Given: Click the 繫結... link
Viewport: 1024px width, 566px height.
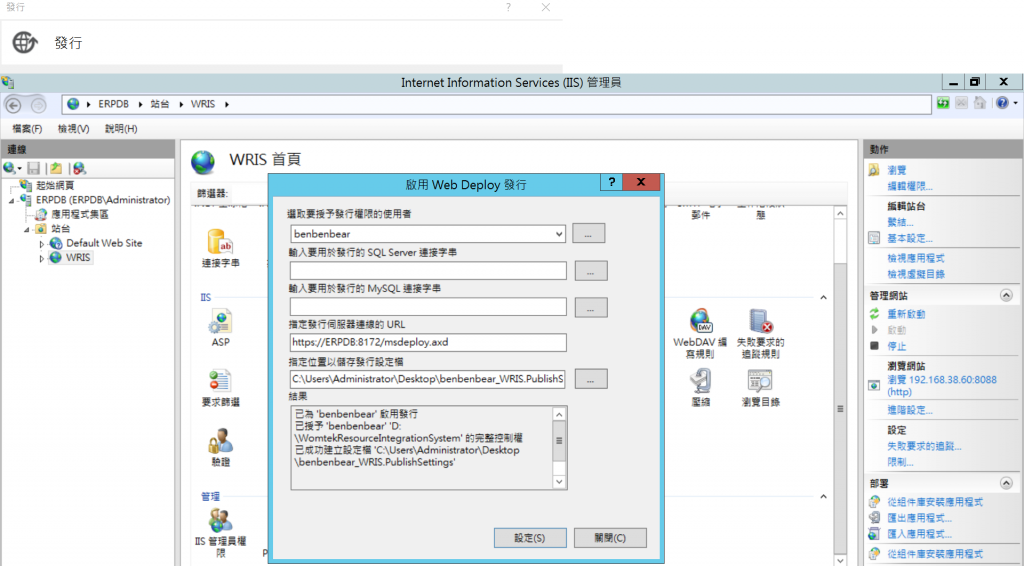Looking at the screenshot, I should coord(900,222).
